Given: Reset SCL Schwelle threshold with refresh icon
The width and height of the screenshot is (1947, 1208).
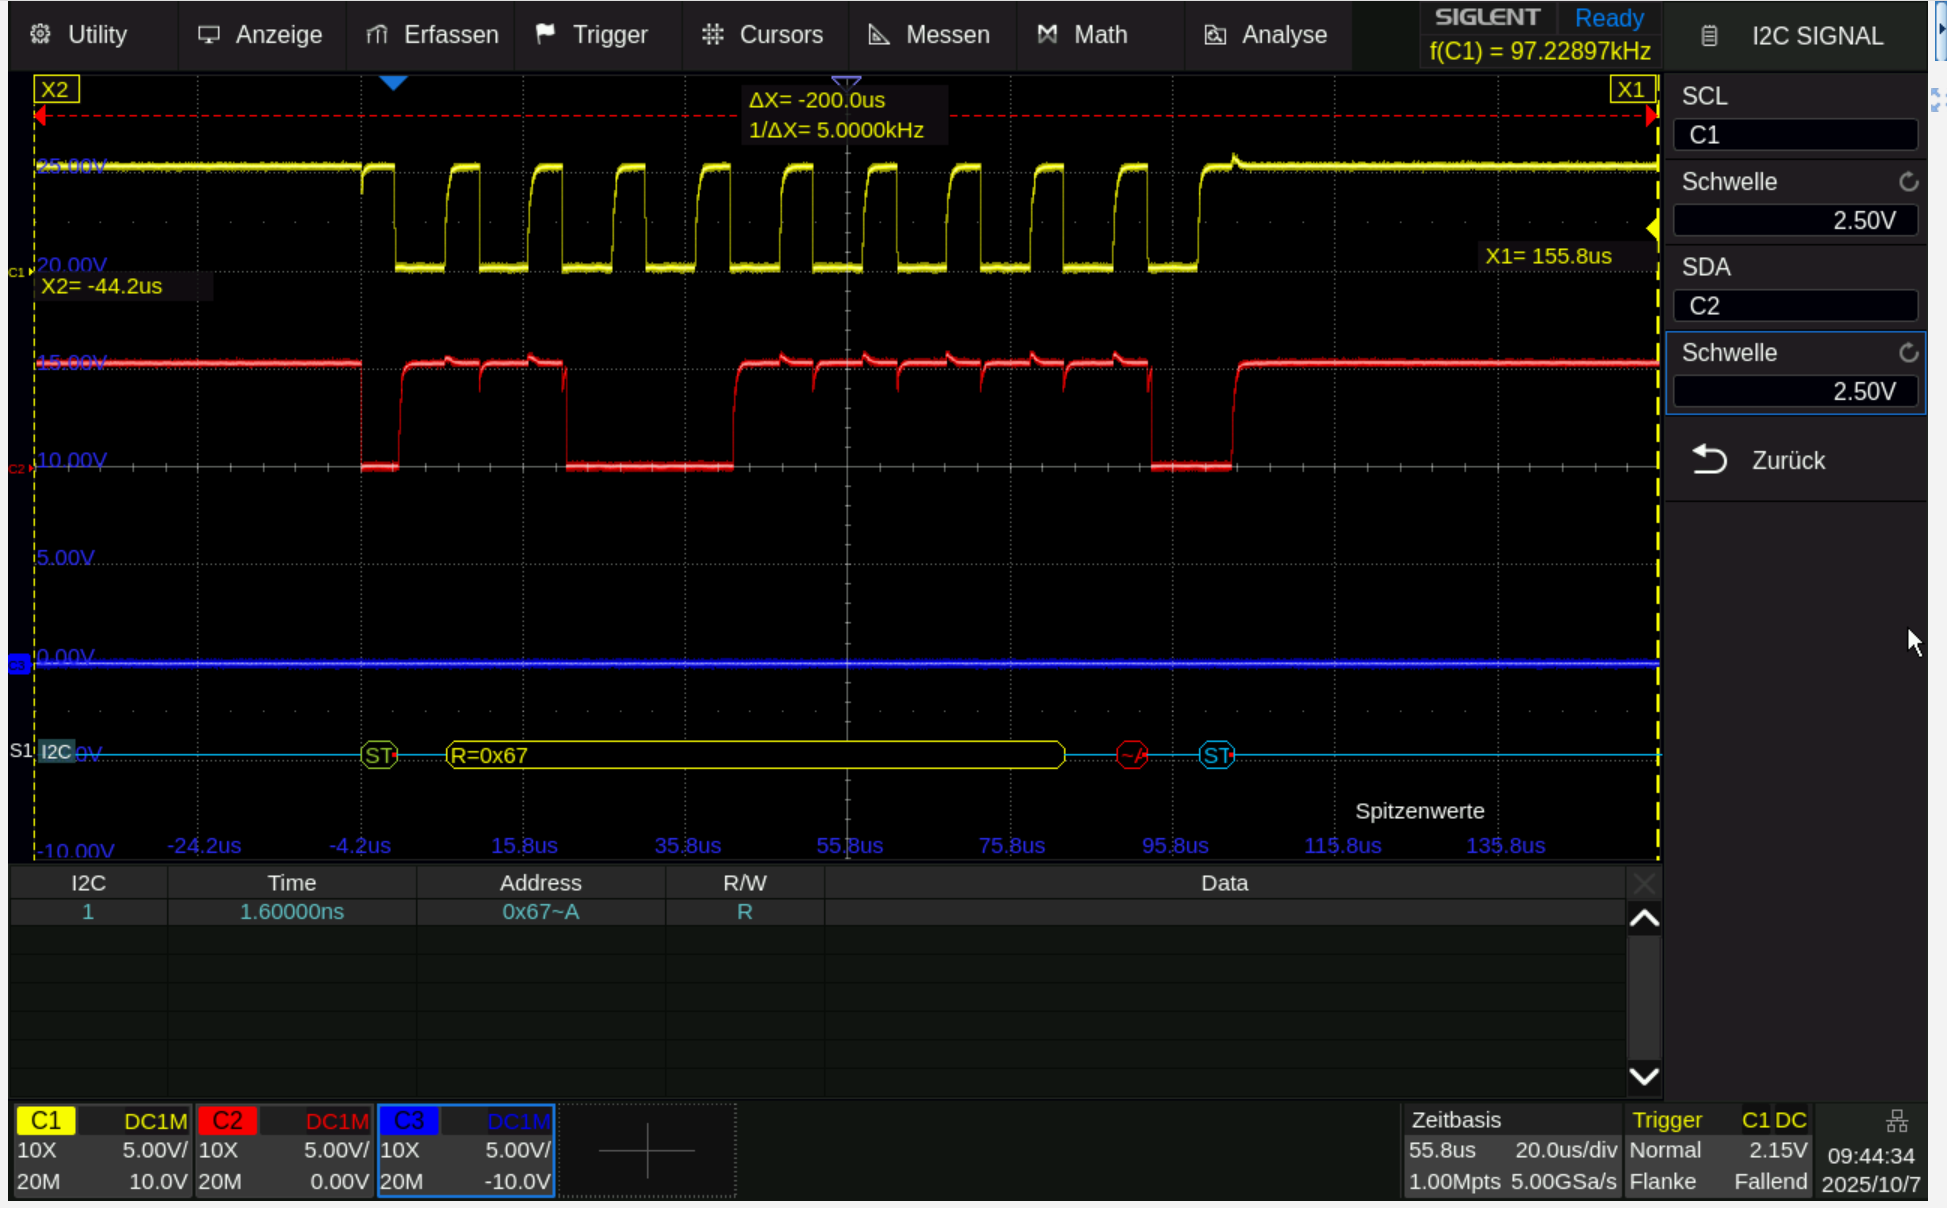Looking at the screenshot, I should 1908,182.
